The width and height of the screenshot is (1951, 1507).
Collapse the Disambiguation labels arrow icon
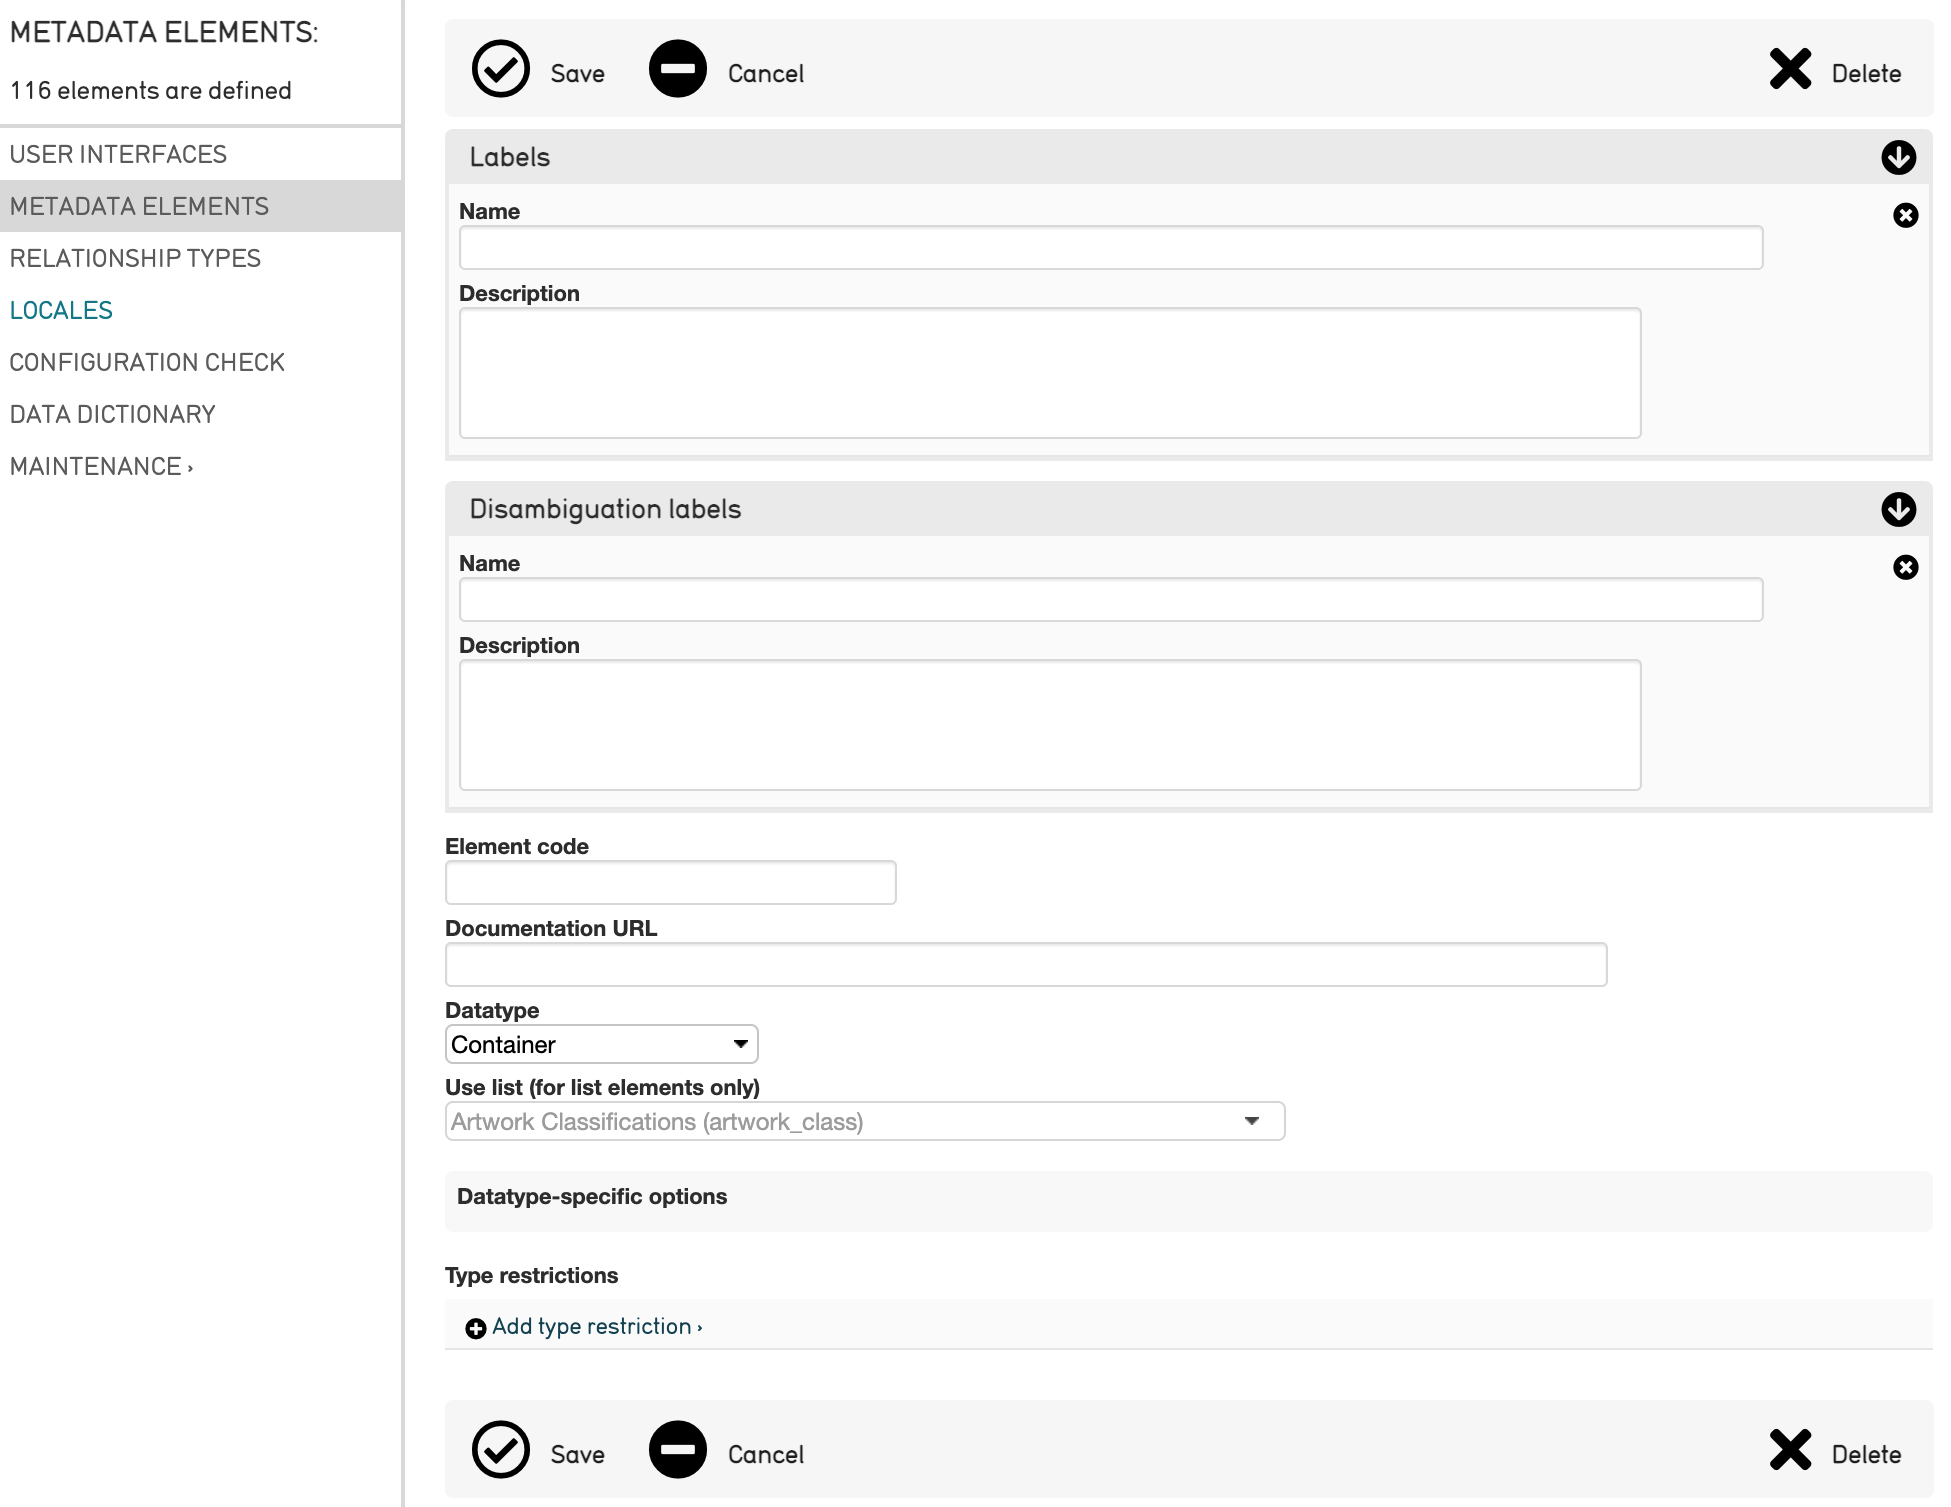1897,509
